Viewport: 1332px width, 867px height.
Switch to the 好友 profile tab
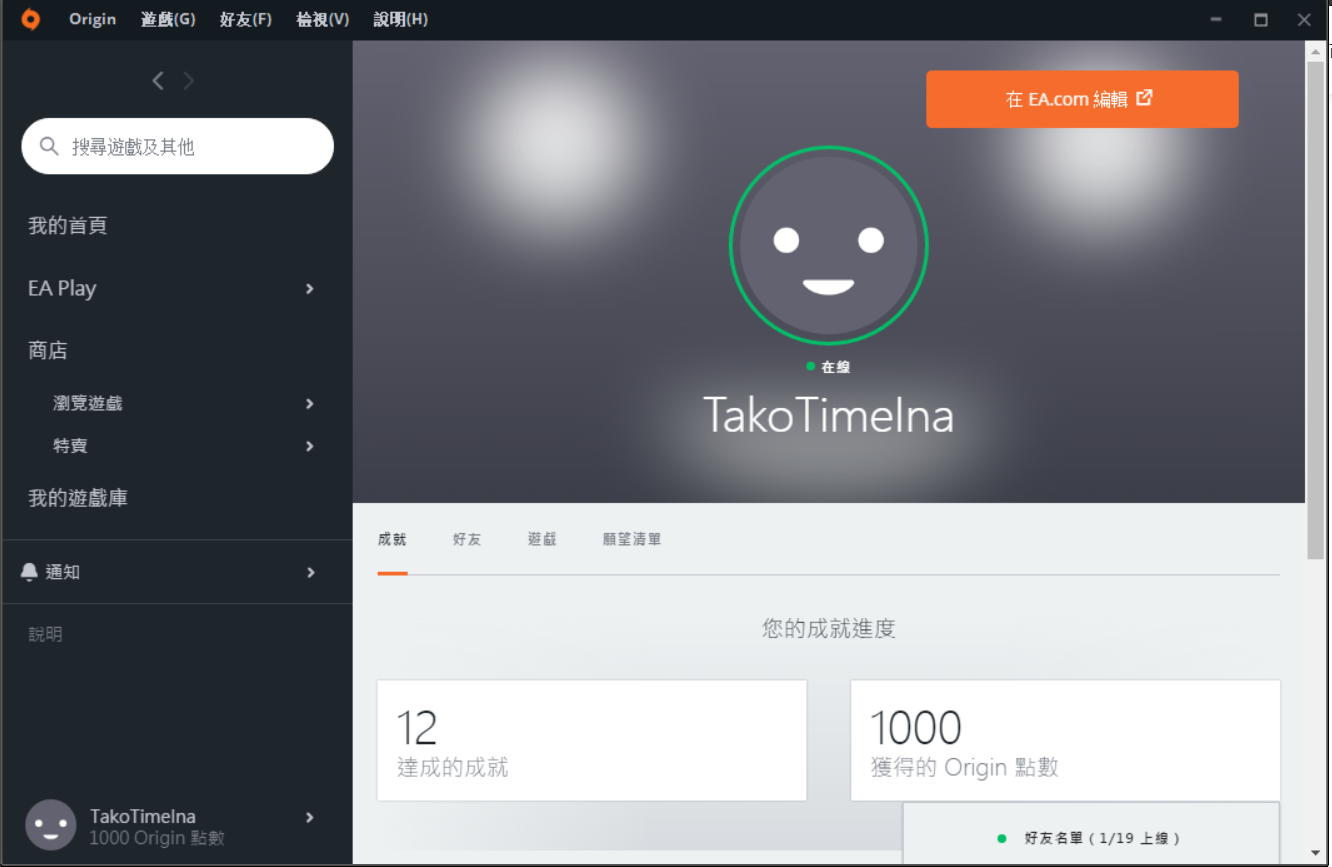tap(467, 539)
